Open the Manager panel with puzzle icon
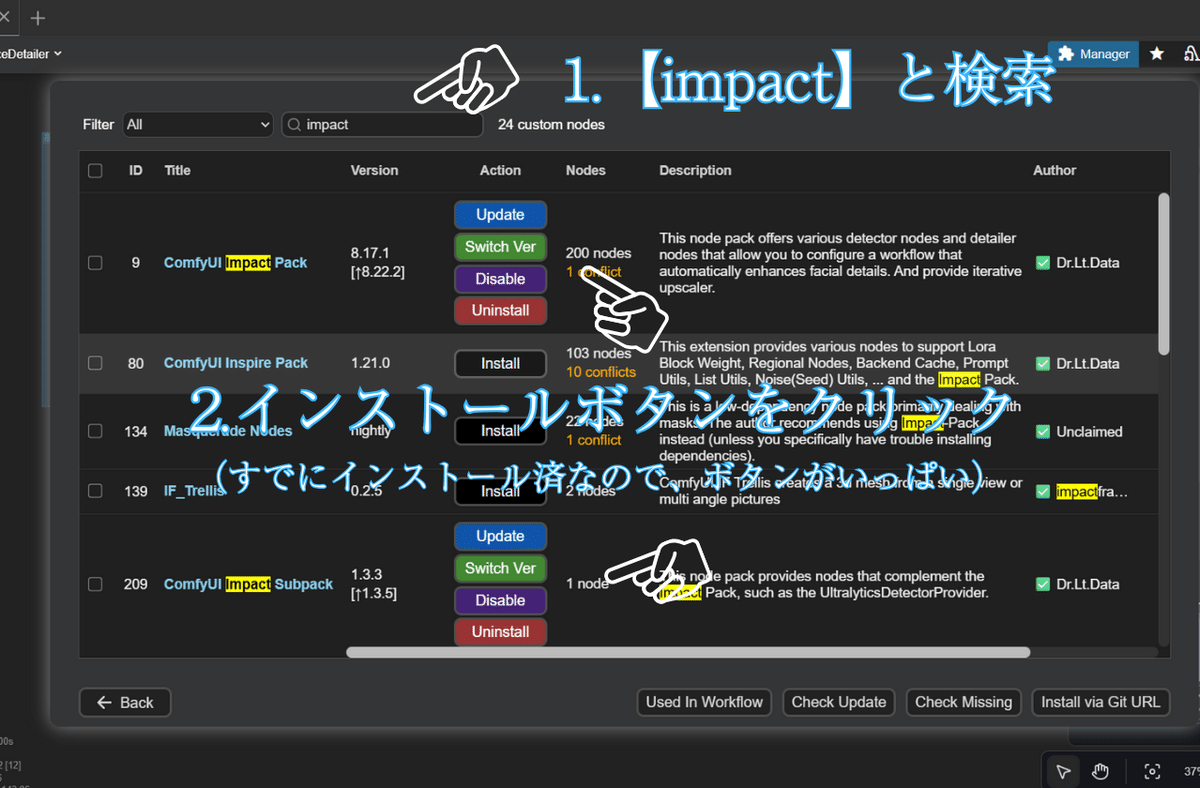 pos(1092,54)
